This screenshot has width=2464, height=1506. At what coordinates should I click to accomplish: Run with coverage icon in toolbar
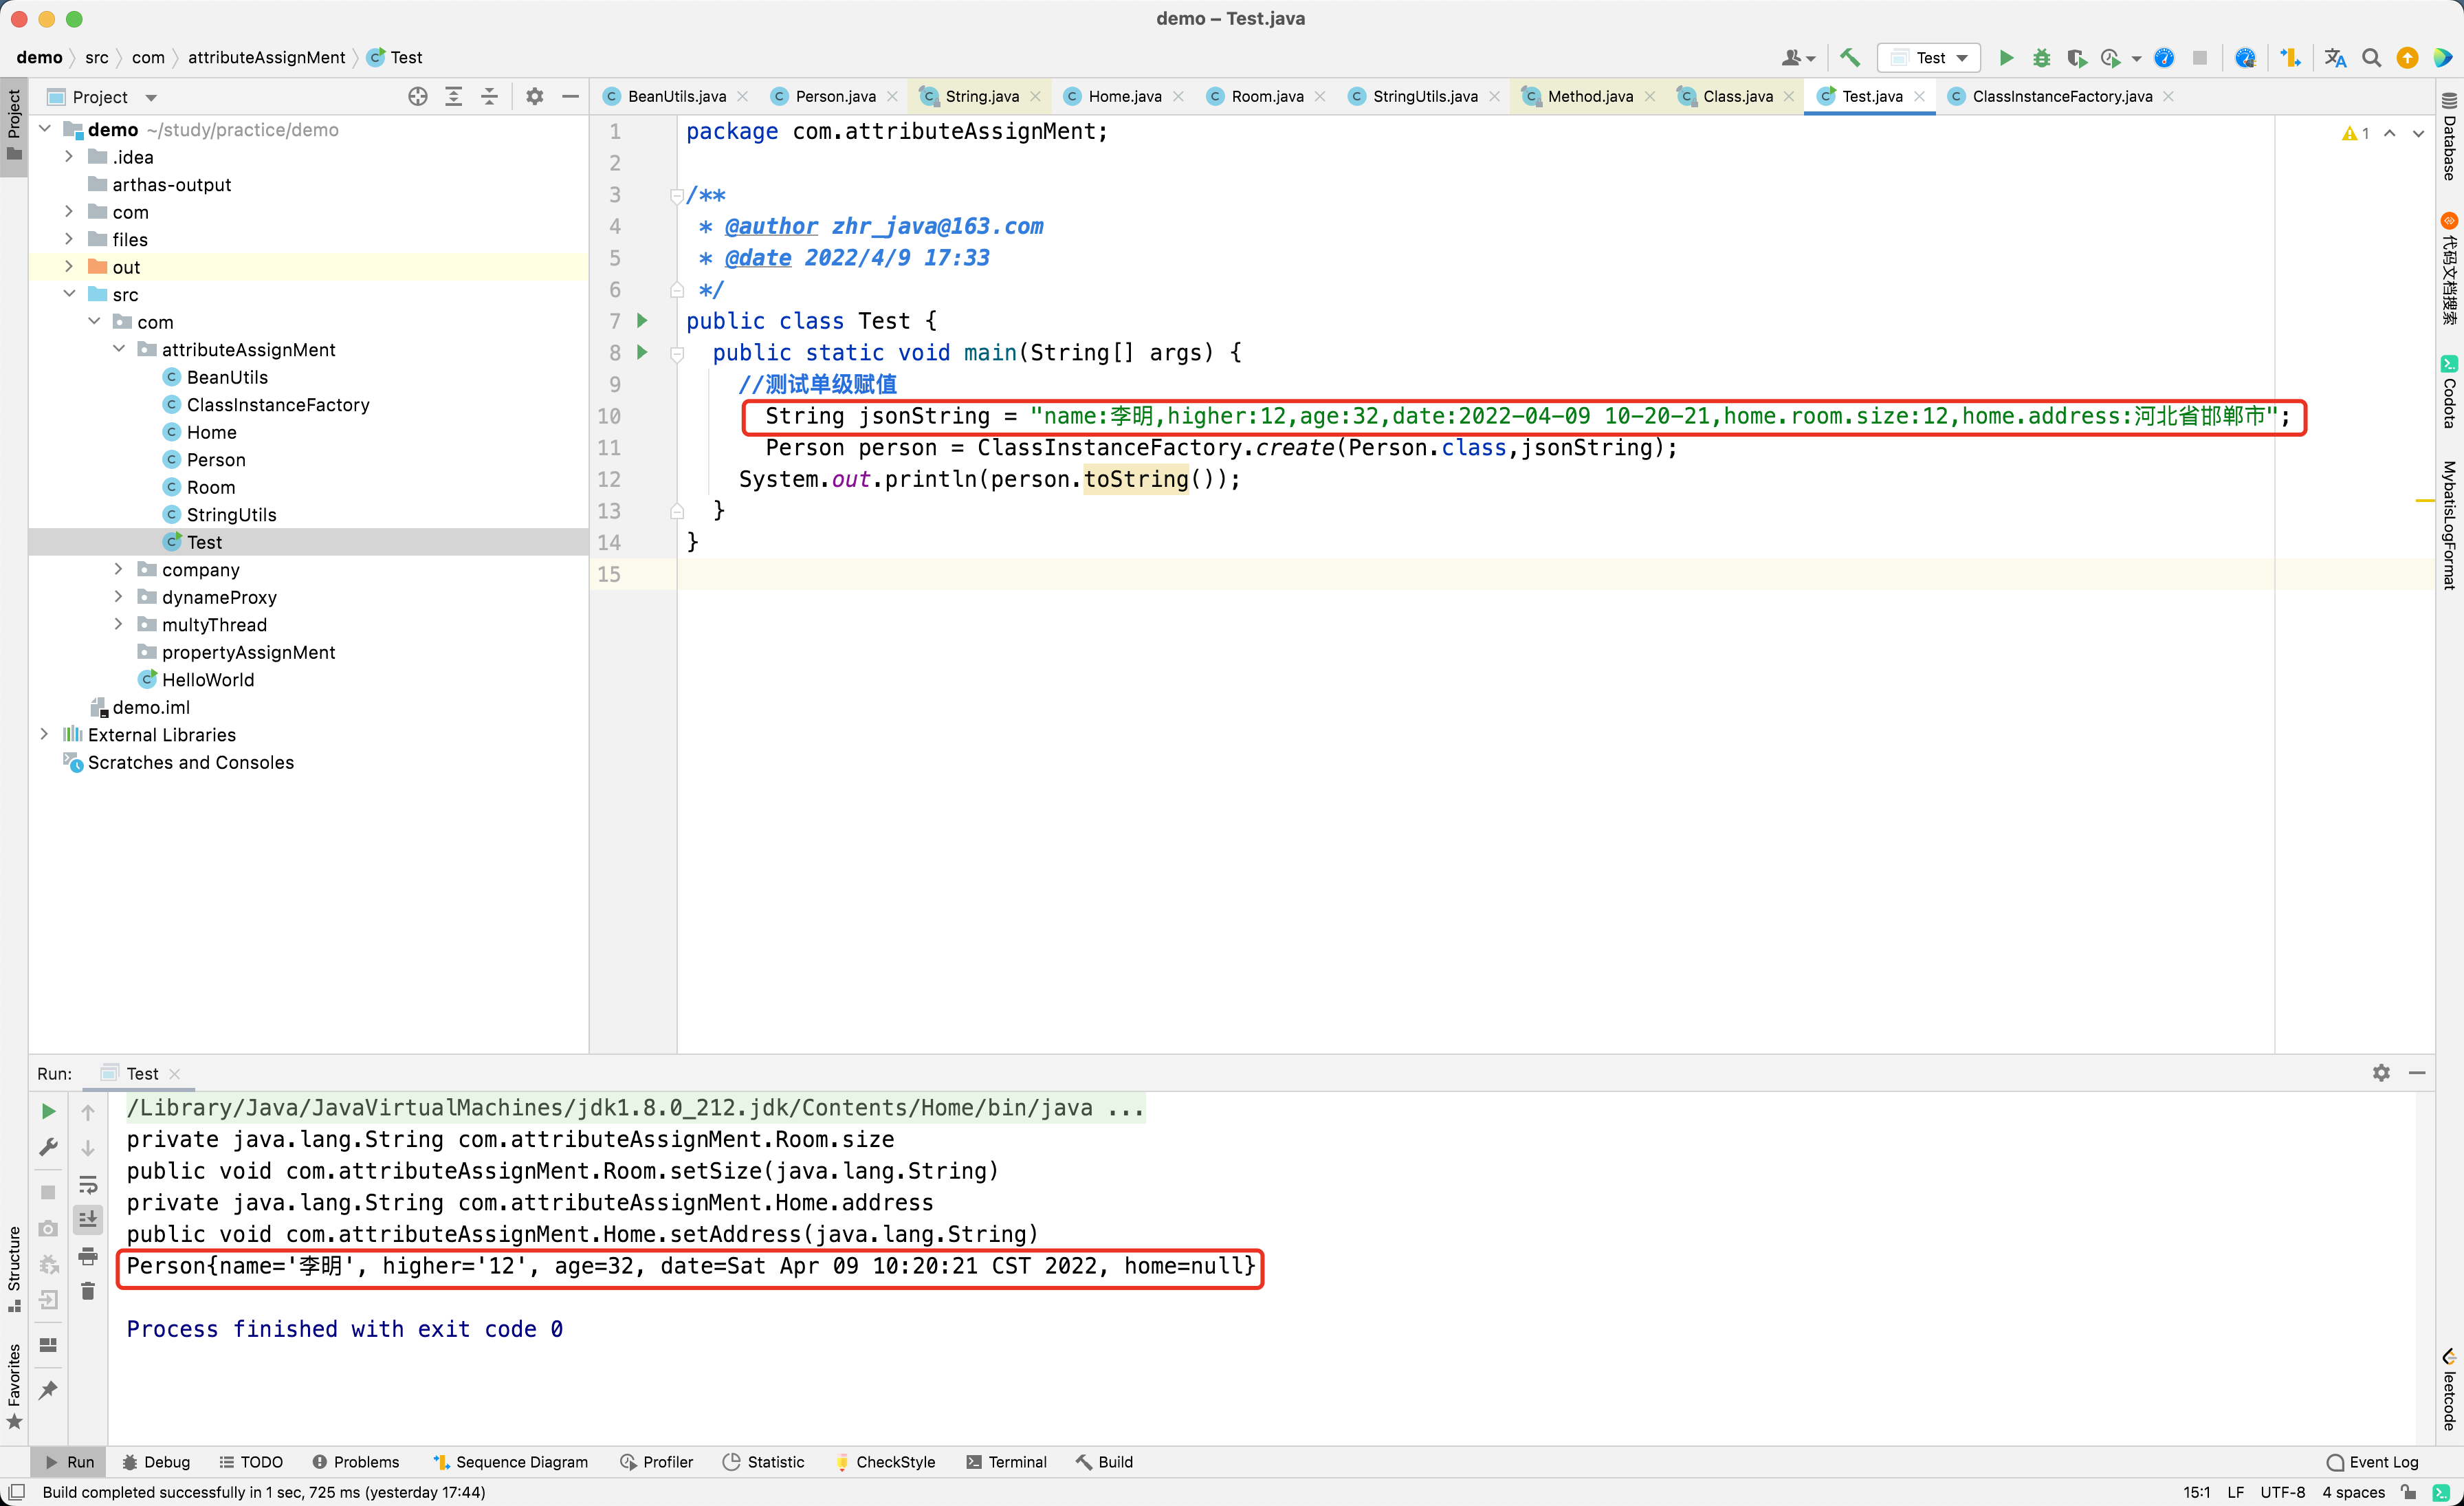pos(2077,58)
